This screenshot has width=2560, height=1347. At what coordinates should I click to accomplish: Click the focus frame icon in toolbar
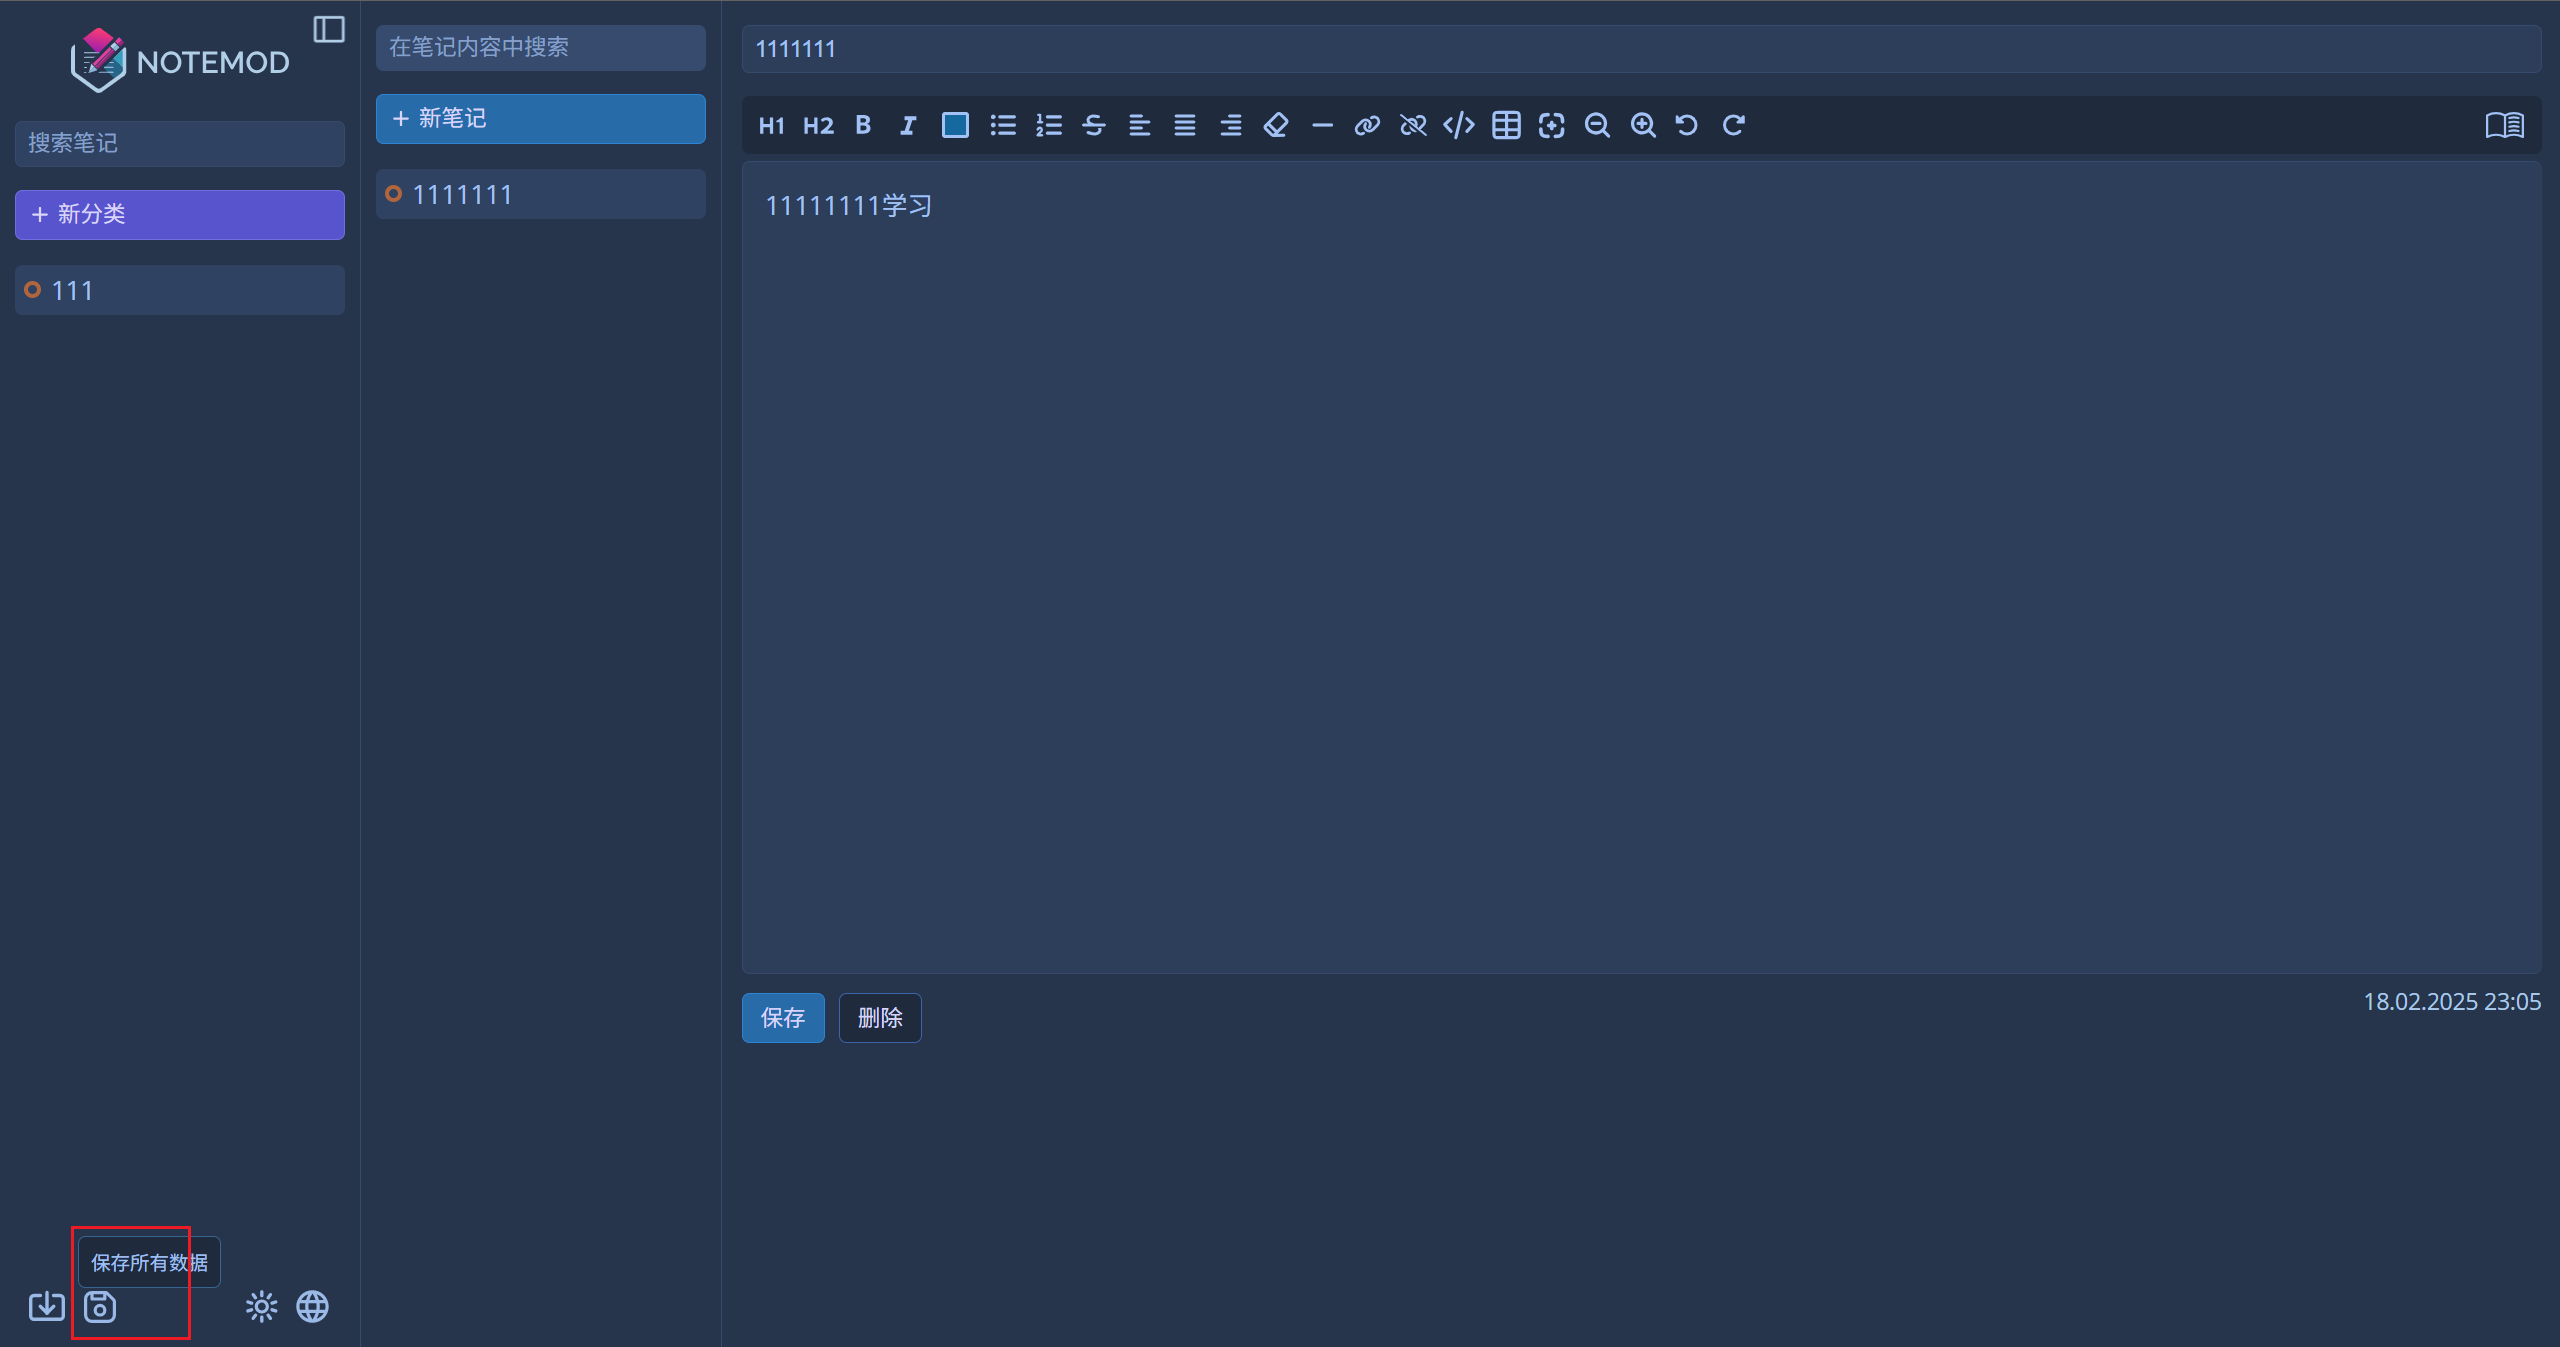point(1551,125)
